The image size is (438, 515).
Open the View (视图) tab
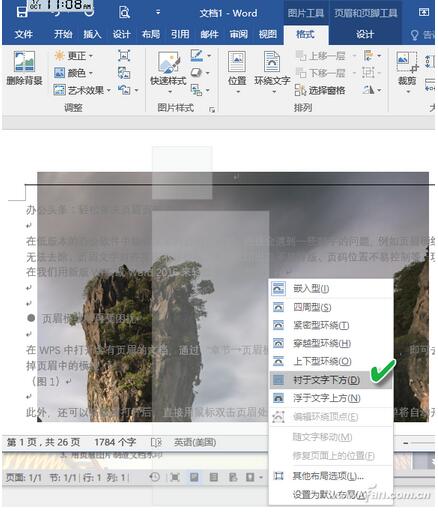[x=268, y=34]
